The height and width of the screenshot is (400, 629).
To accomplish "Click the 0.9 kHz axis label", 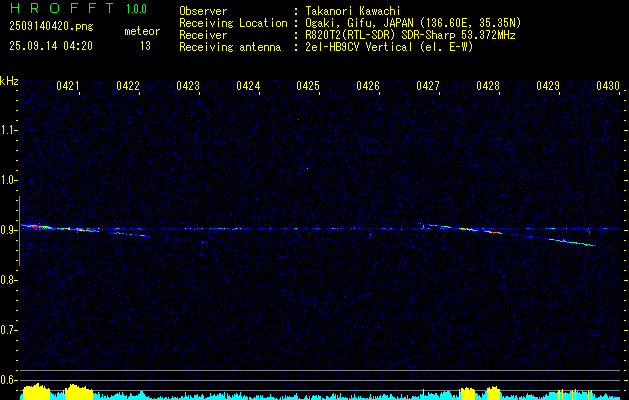I will (x=9, y=229).
